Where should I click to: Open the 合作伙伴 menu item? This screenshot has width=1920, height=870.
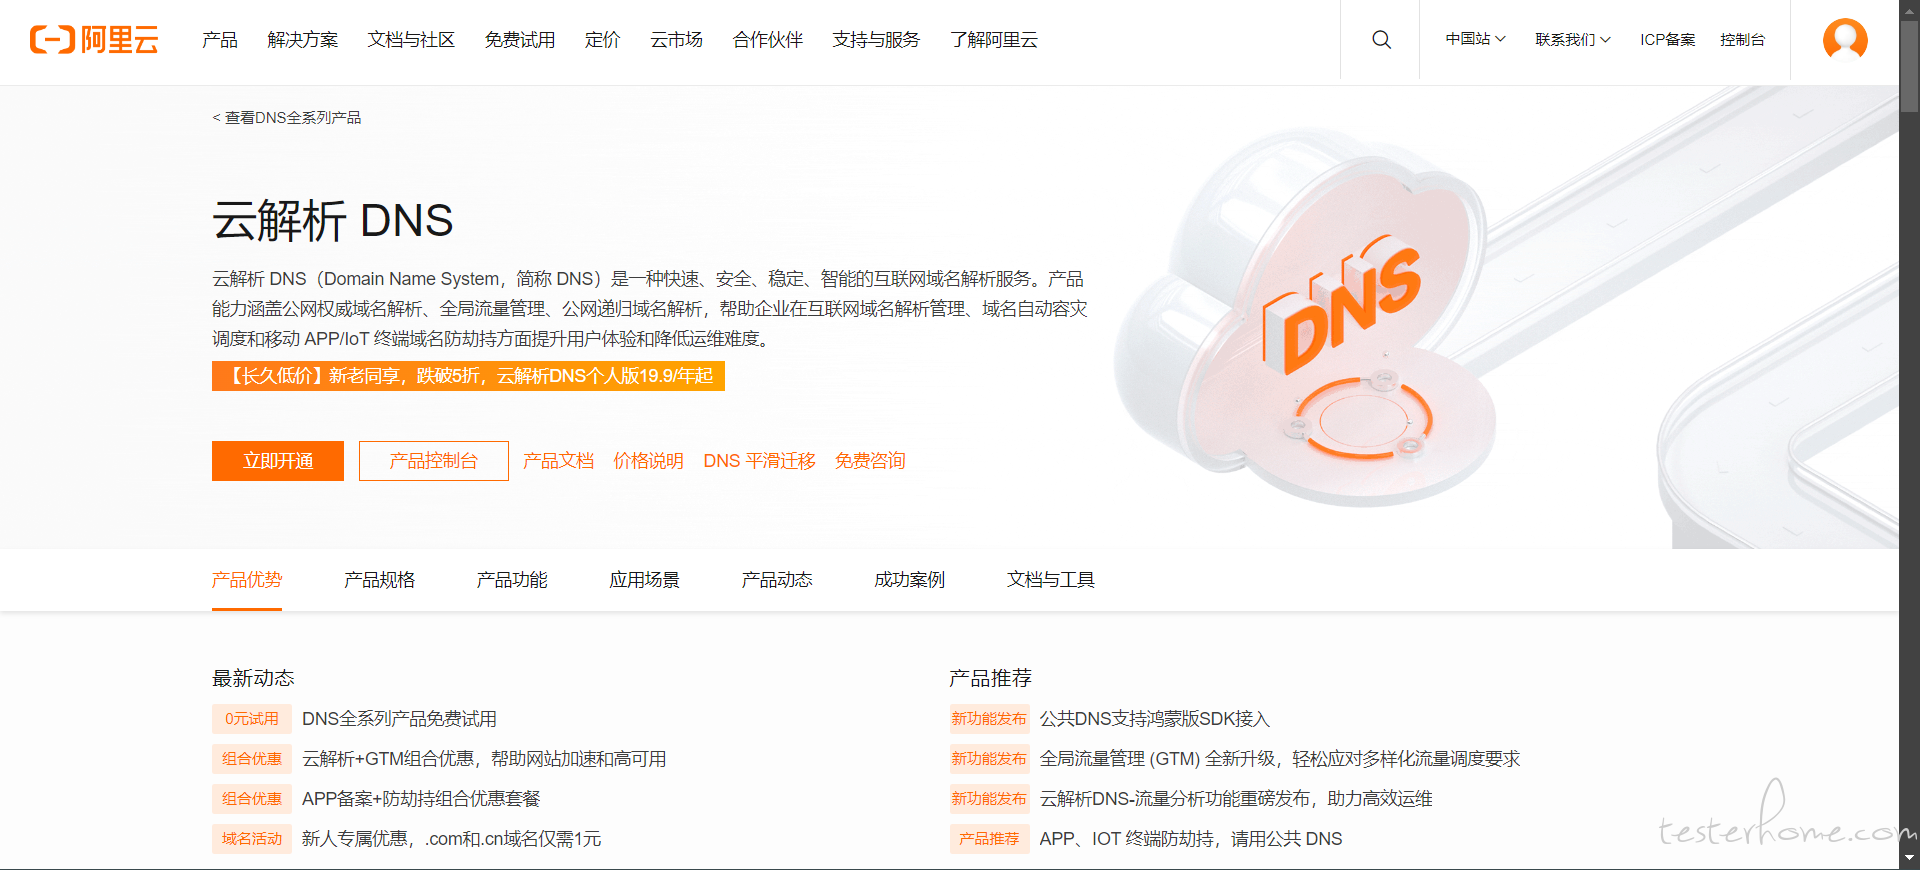coord(768,40)
